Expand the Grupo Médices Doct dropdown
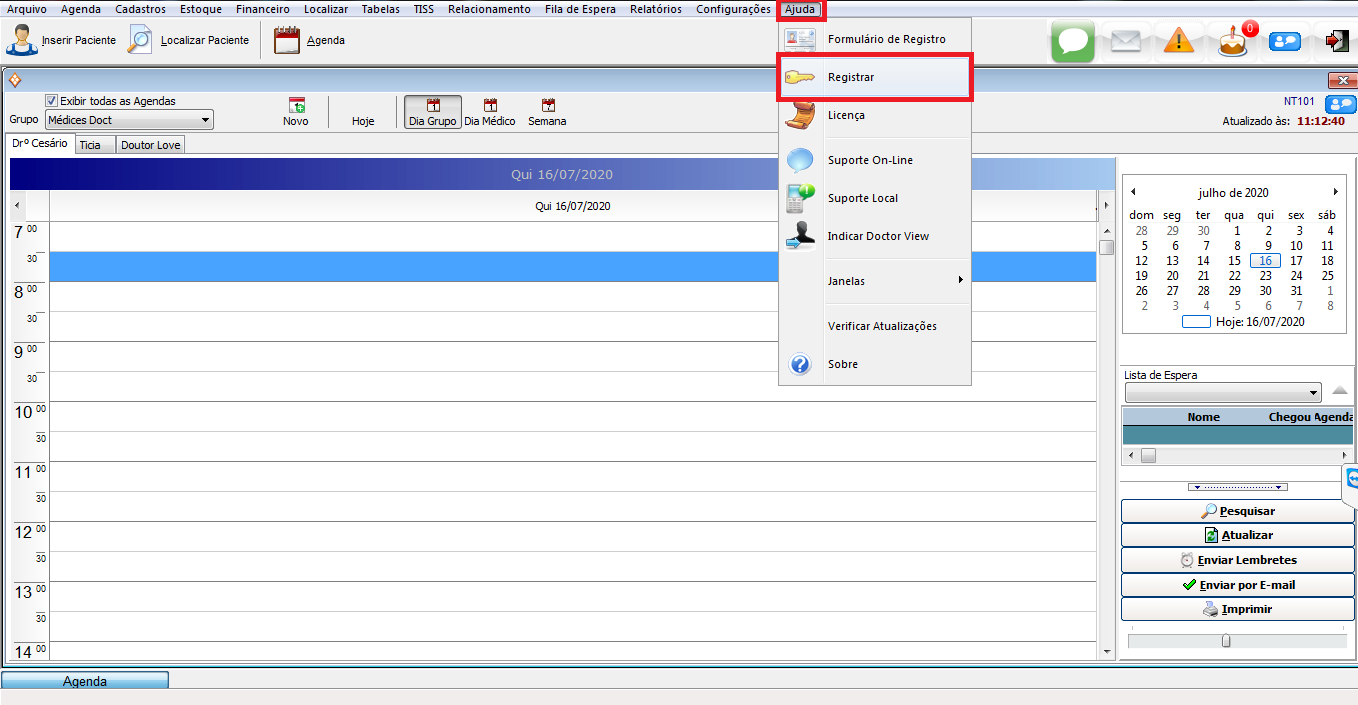The height and width of the screenshot is (705, 1358). 205,121
